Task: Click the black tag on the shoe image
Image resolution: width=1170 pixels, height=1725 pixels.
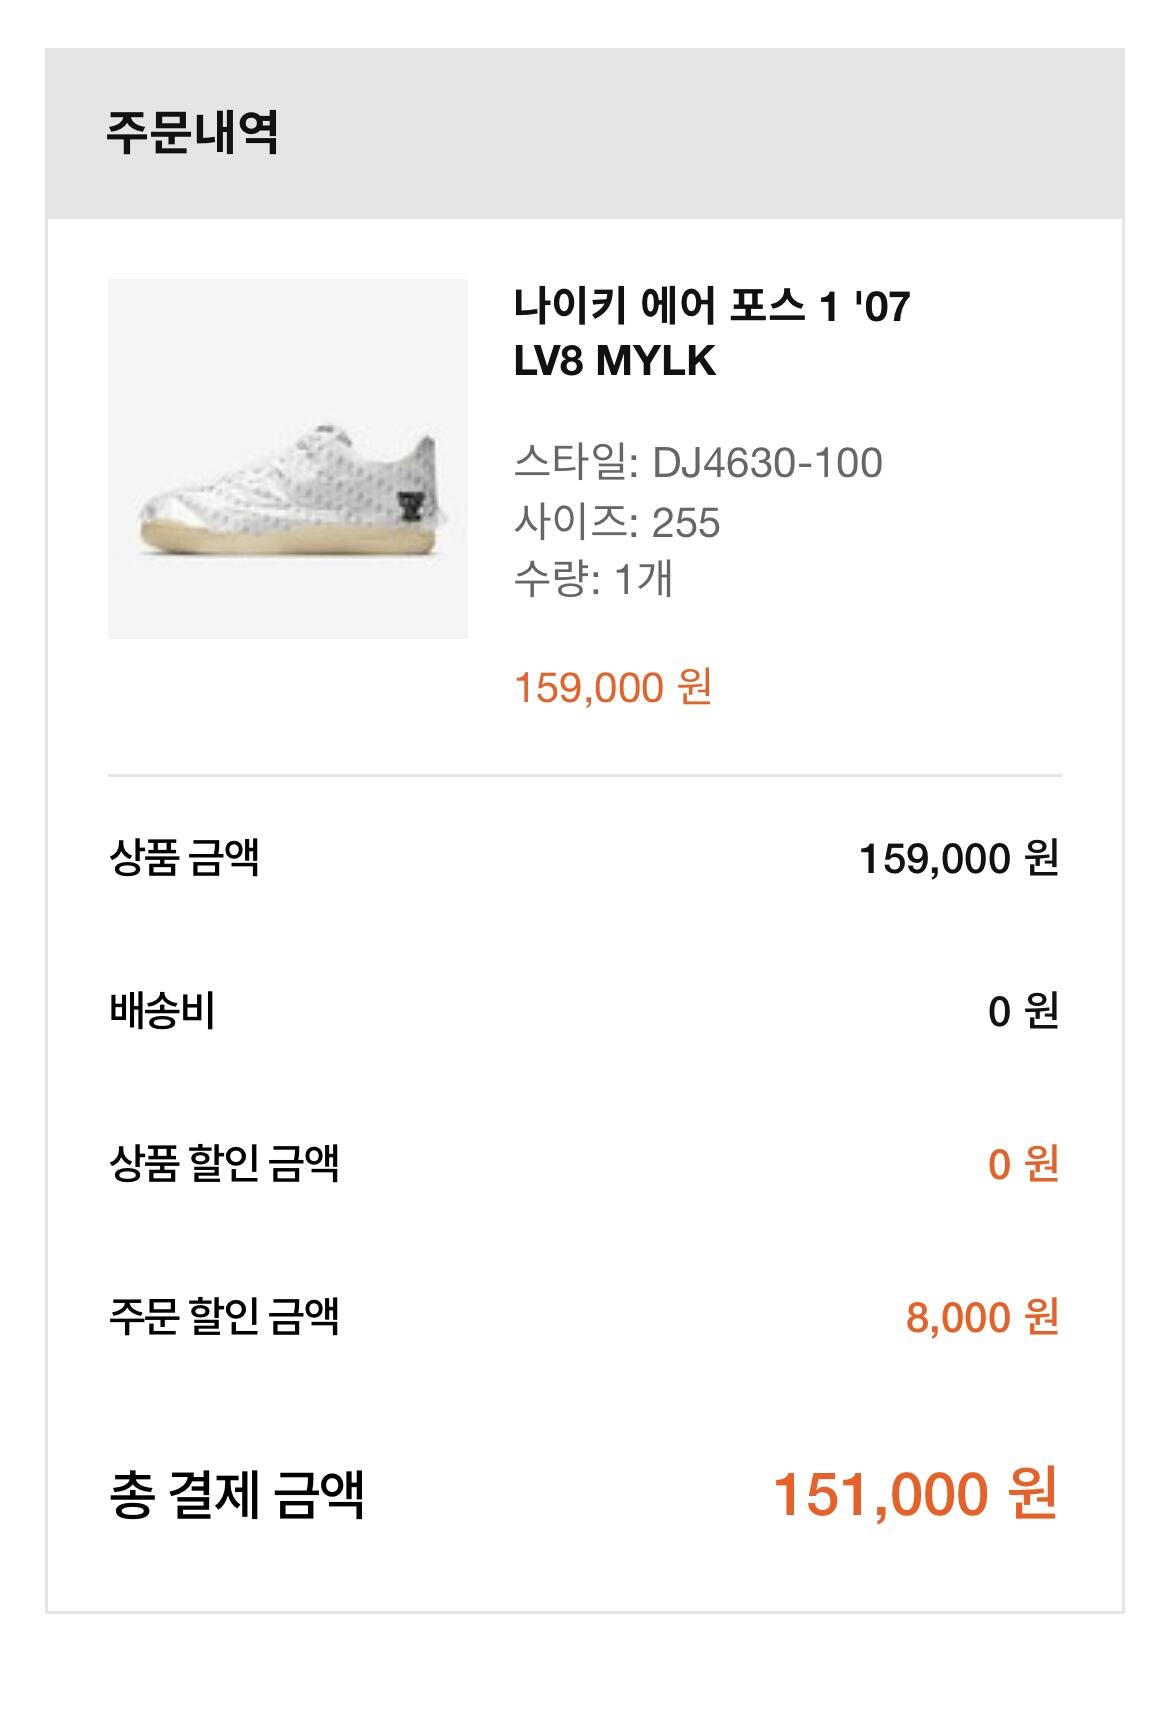Action: (410, 506)
